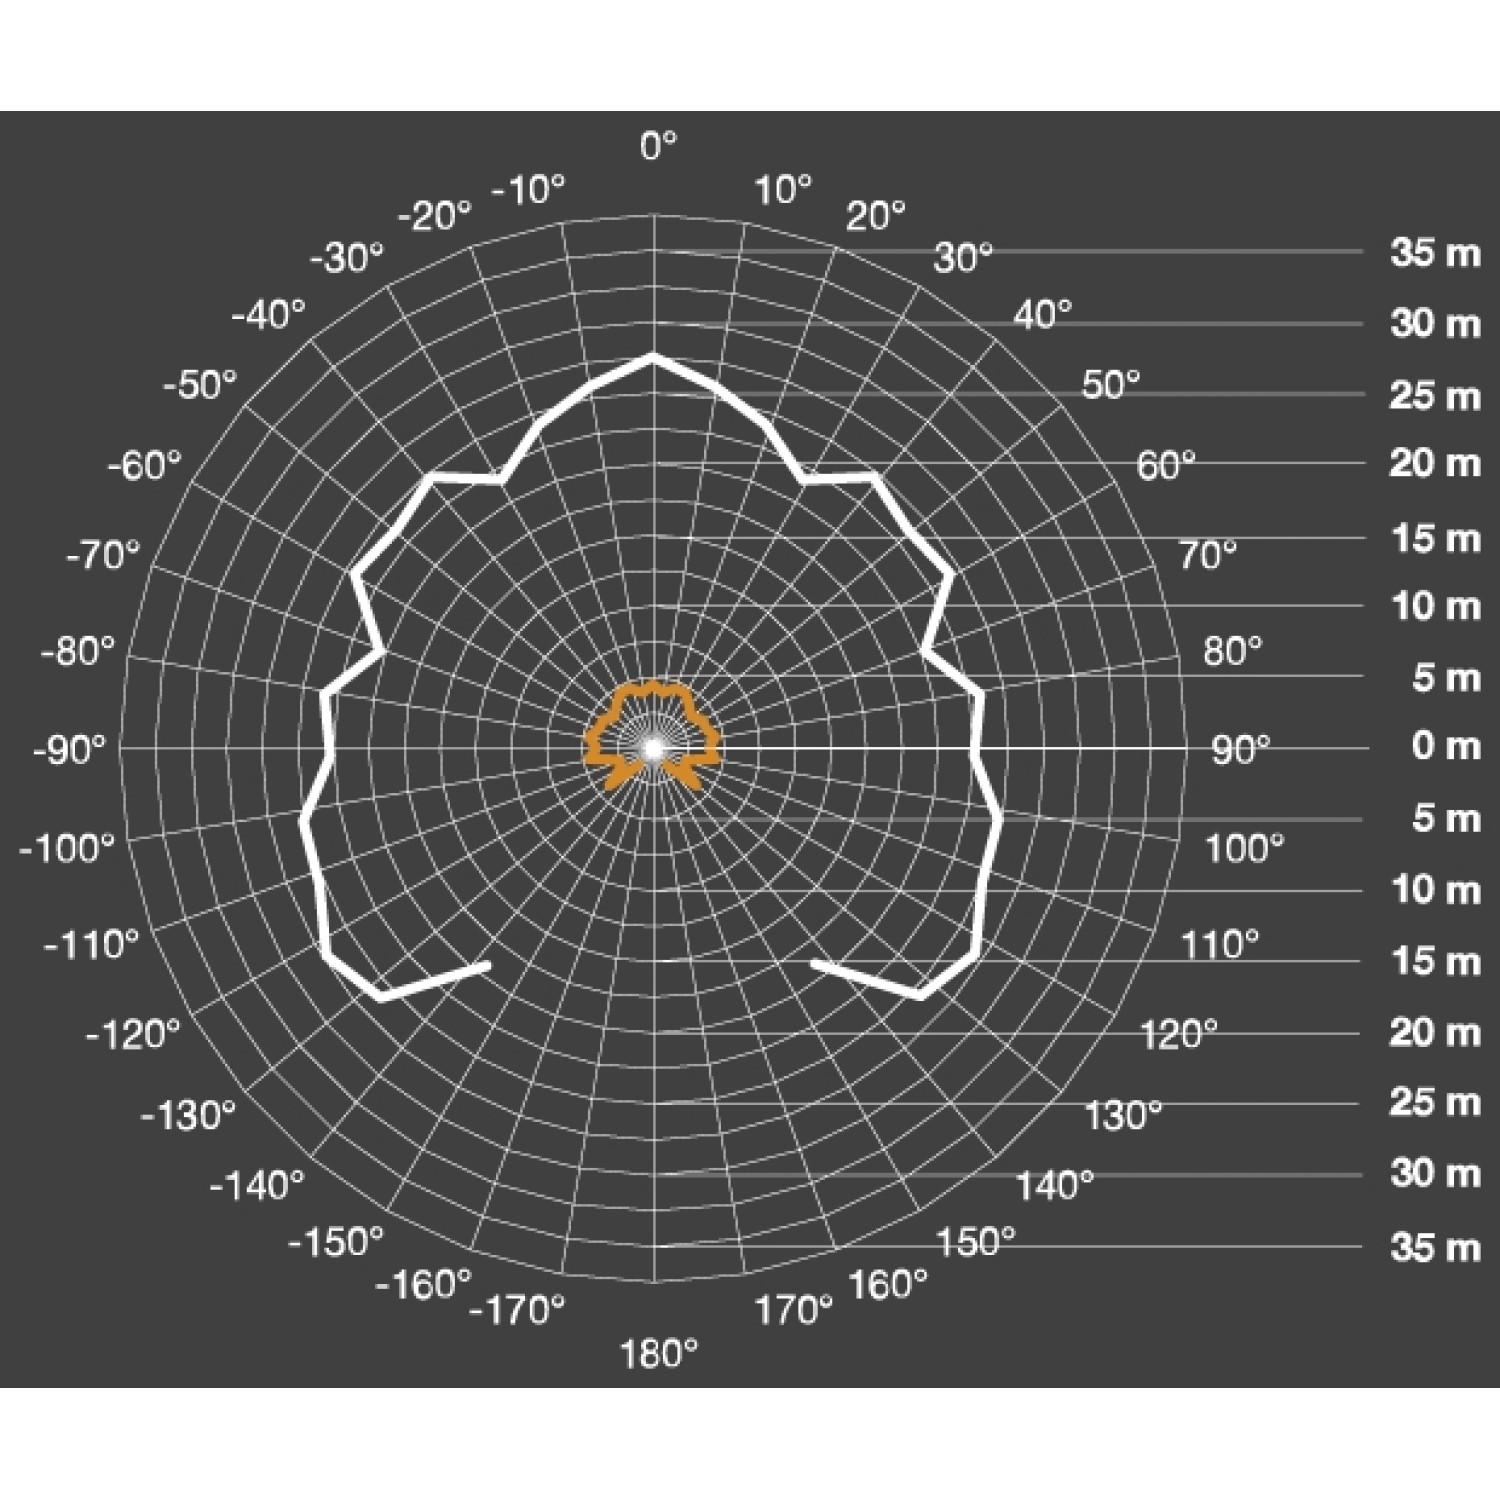The width and height of the screenshot is (1500, 1500).
Task: Select the 100° angle label
Action: (1244, 849)
